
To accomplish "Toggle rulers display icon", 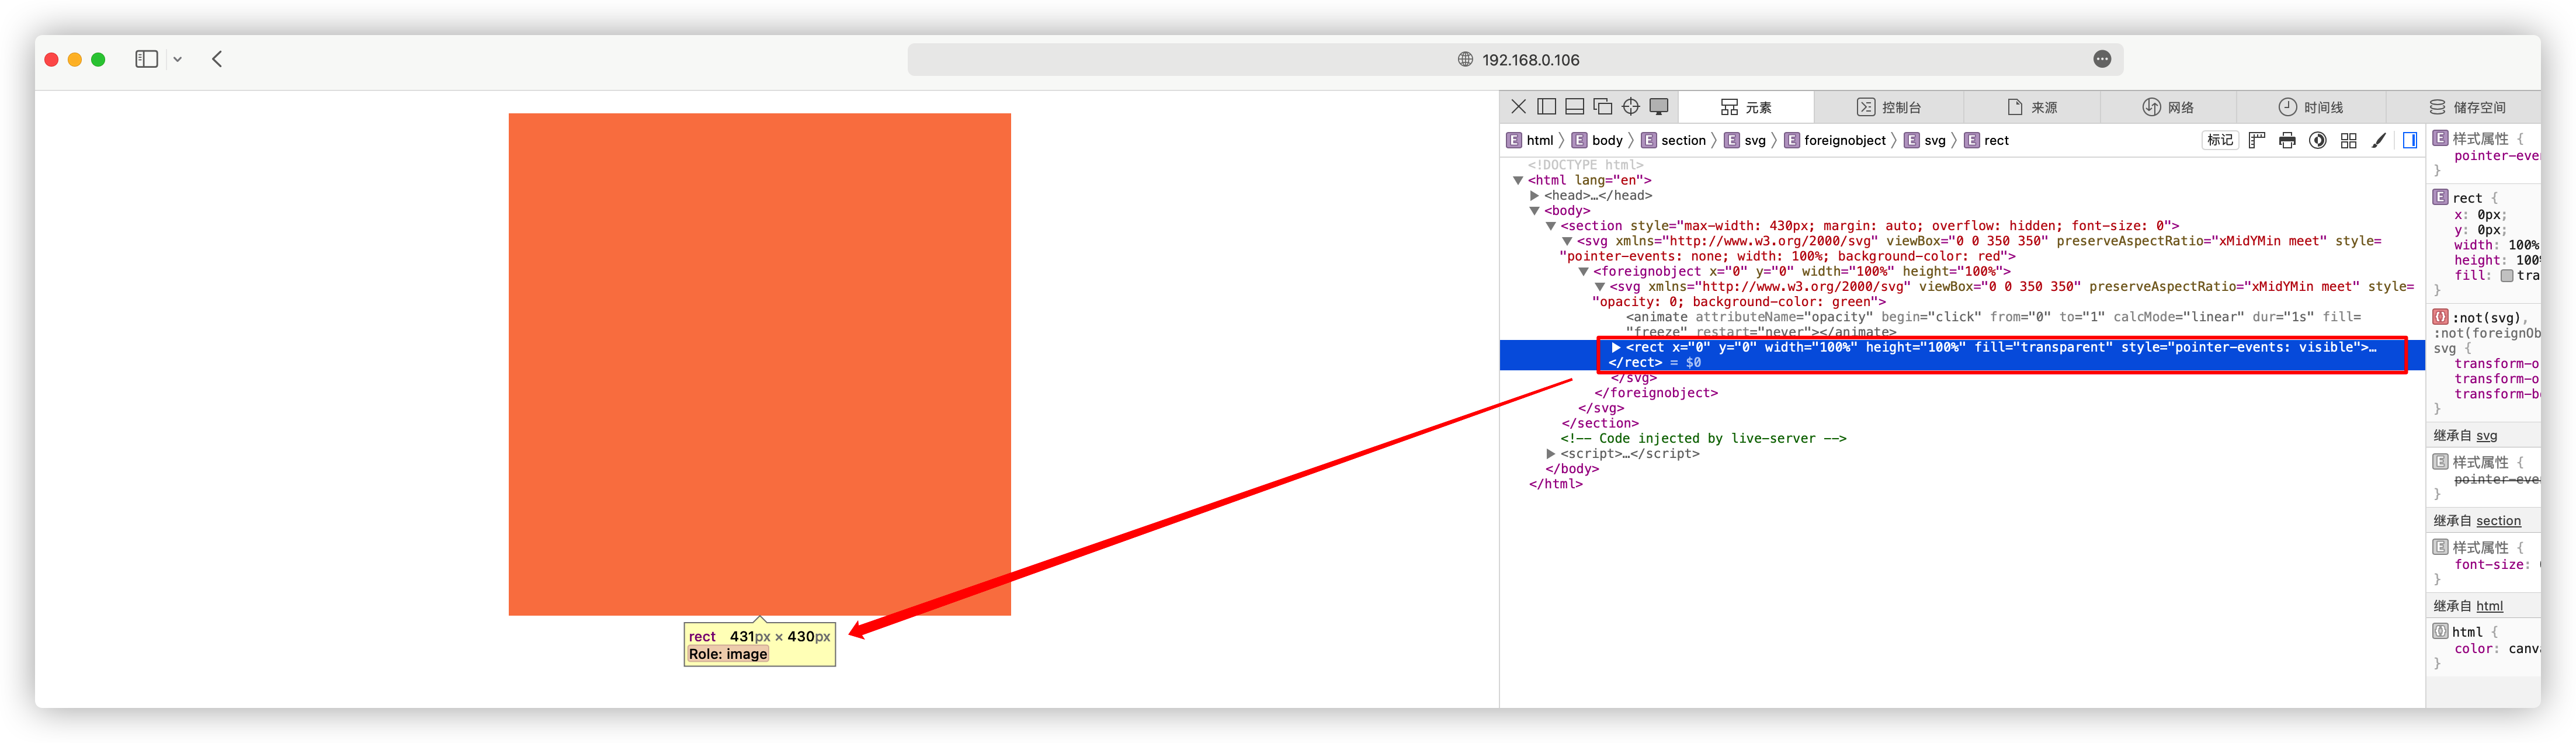I will point(2257,141).
